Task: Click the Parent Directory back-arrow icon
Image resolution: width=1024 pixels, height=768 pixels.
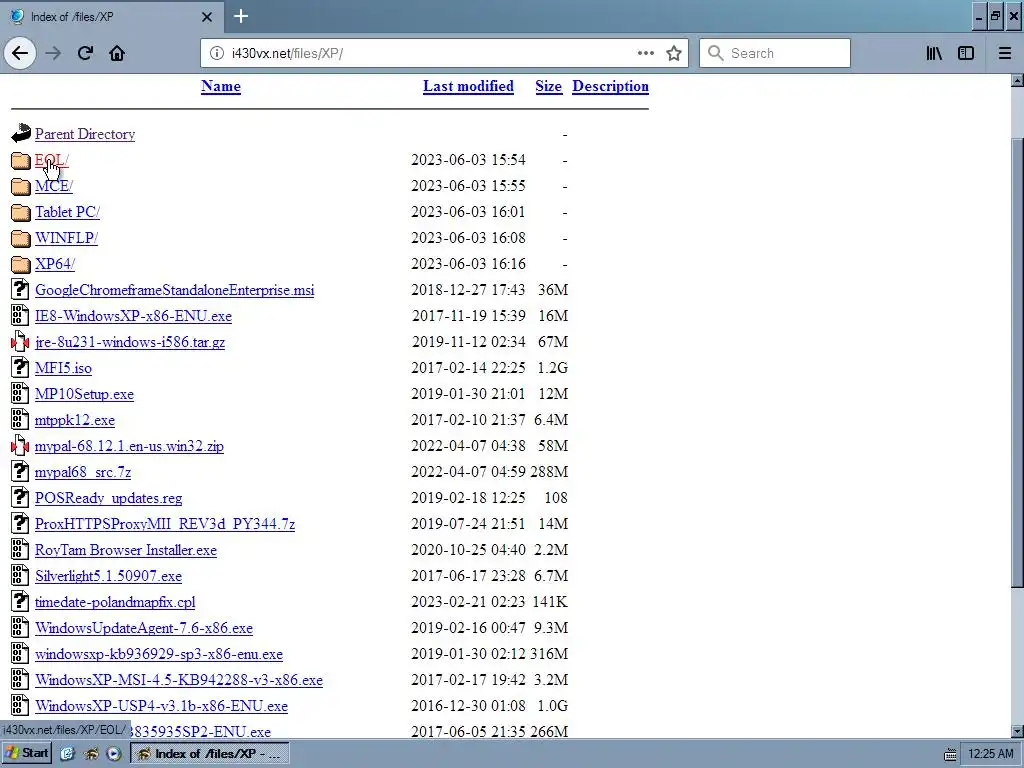Action: point(21,133)
